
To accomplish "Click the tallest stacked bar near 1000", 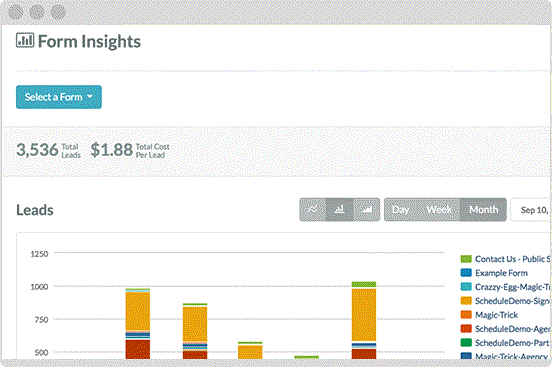I will (364, 320).
